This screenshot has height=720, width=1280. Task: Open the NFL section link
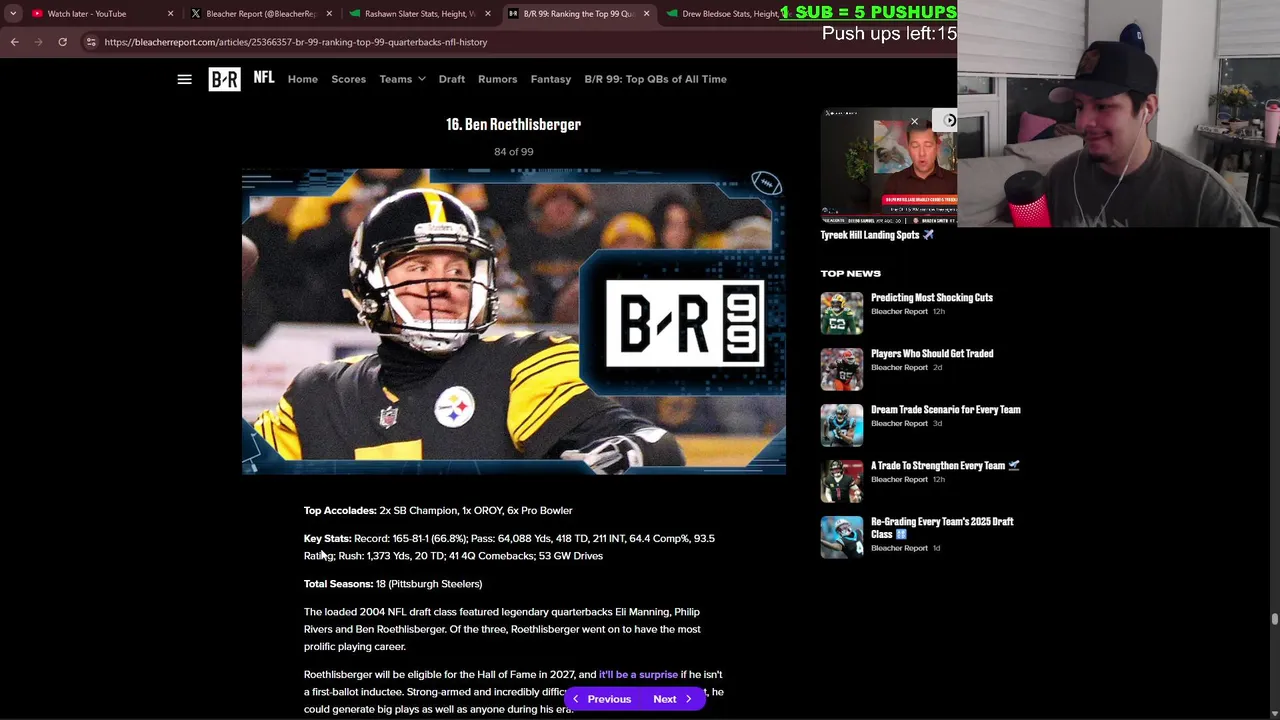click(264, 77)
